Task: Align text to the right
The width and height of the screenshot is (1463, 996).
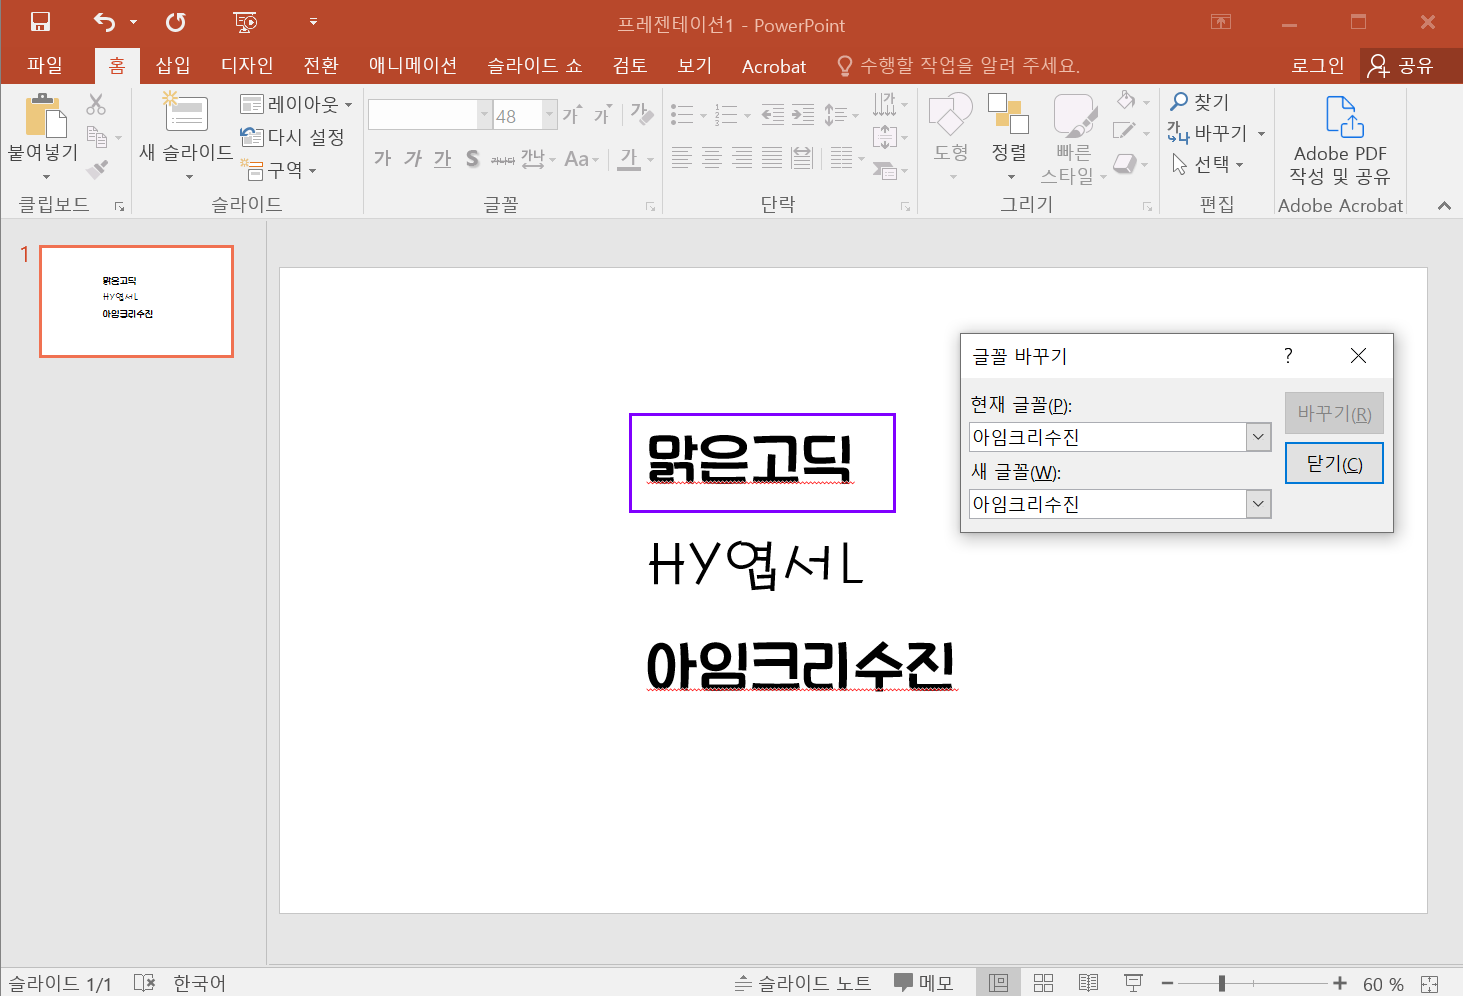Action: tap(741, 157)
